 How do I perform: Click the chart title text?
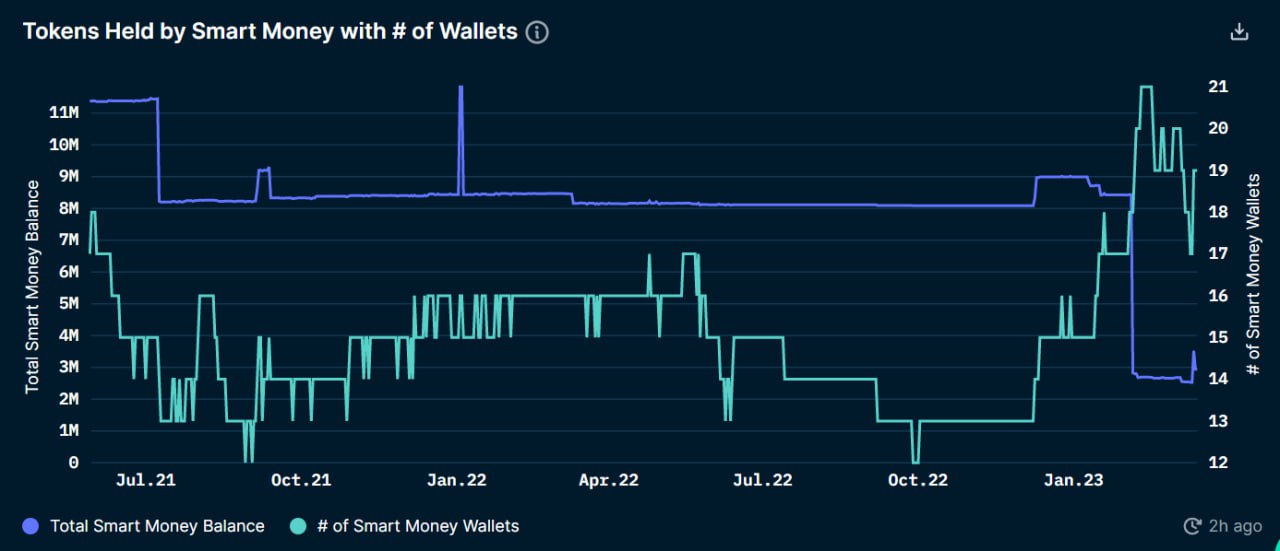pos(270,32)
